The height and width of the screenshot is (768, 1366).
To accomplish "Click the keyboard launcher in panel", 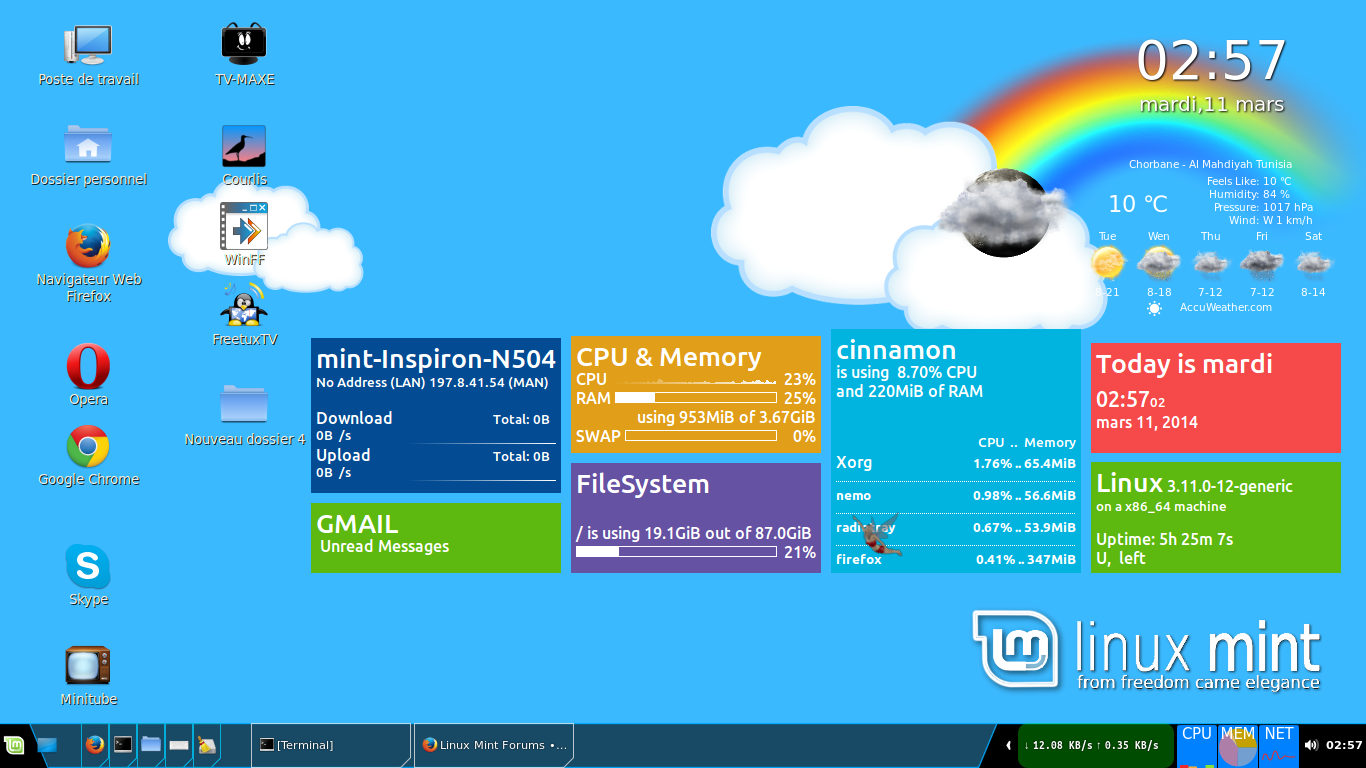I will coord(179,745).
